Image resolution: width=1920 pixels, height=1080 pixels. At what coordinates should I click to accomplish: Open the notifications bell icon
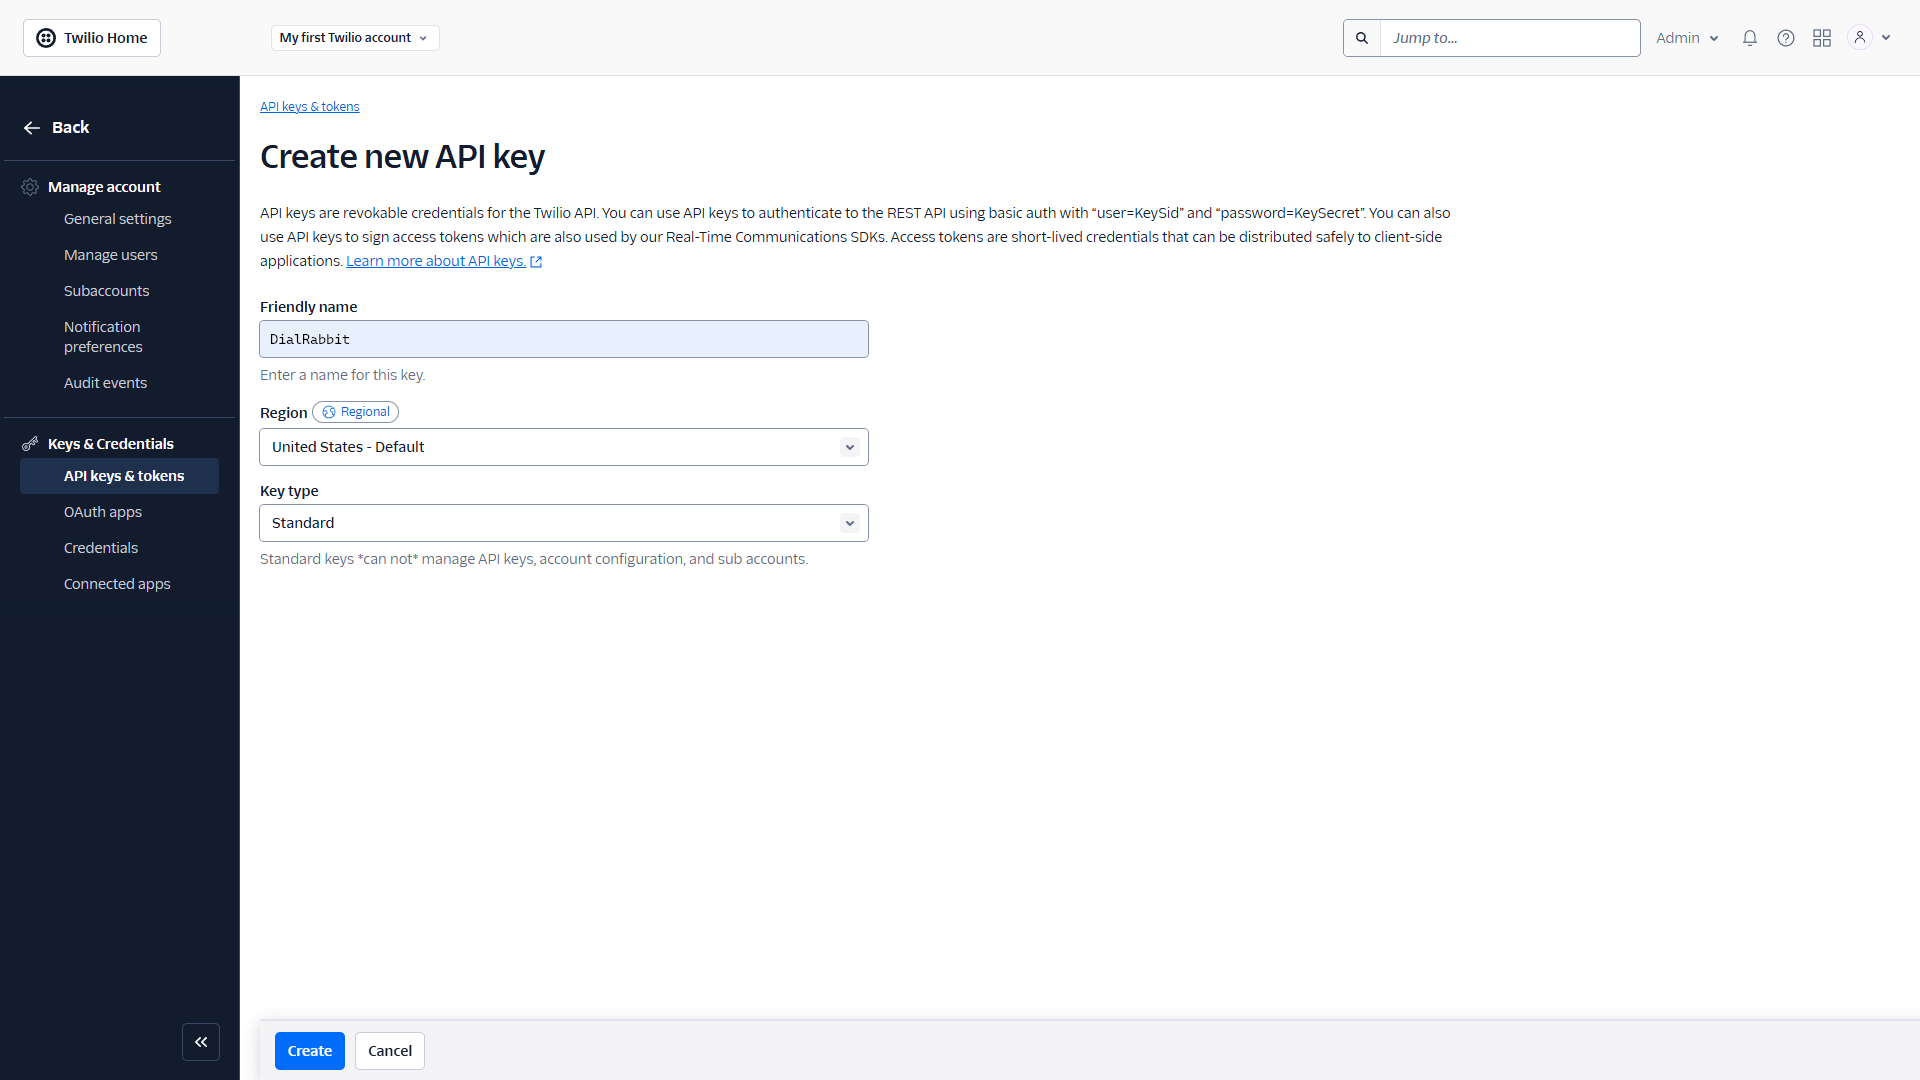tap(1749, 37)
